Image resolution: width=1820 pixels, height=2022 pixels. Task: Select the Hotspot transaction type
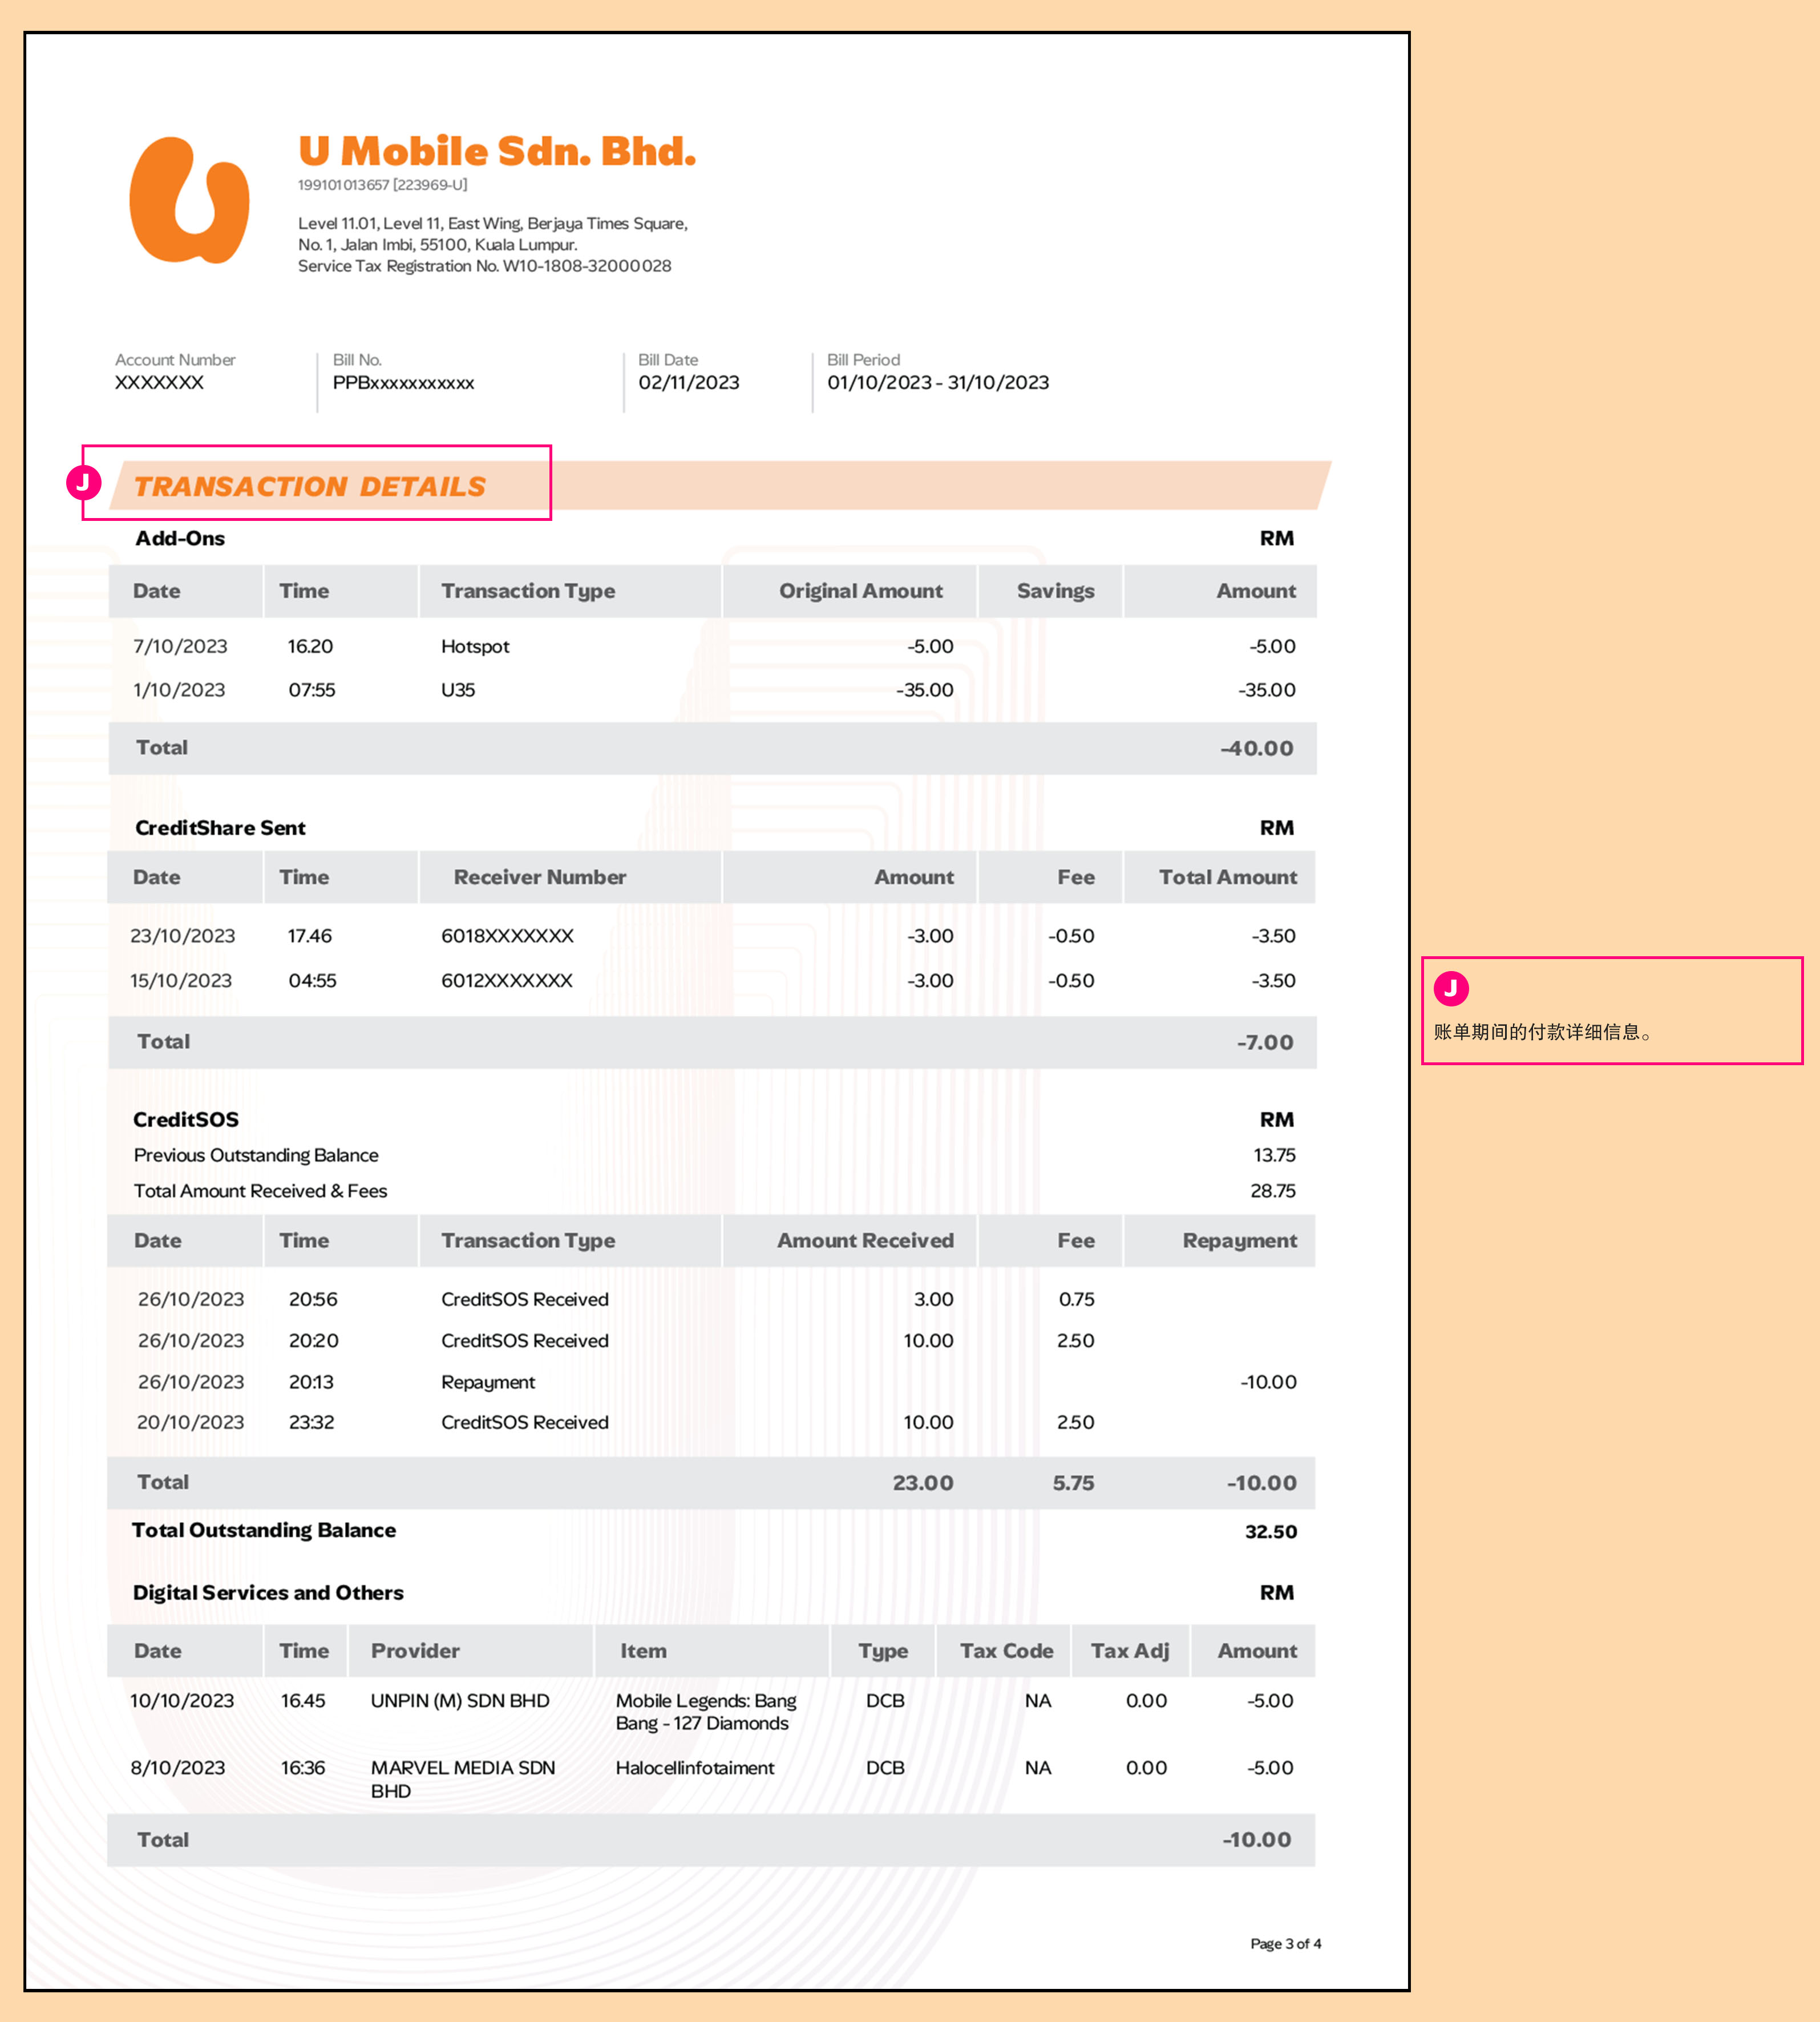pos(475,647)
